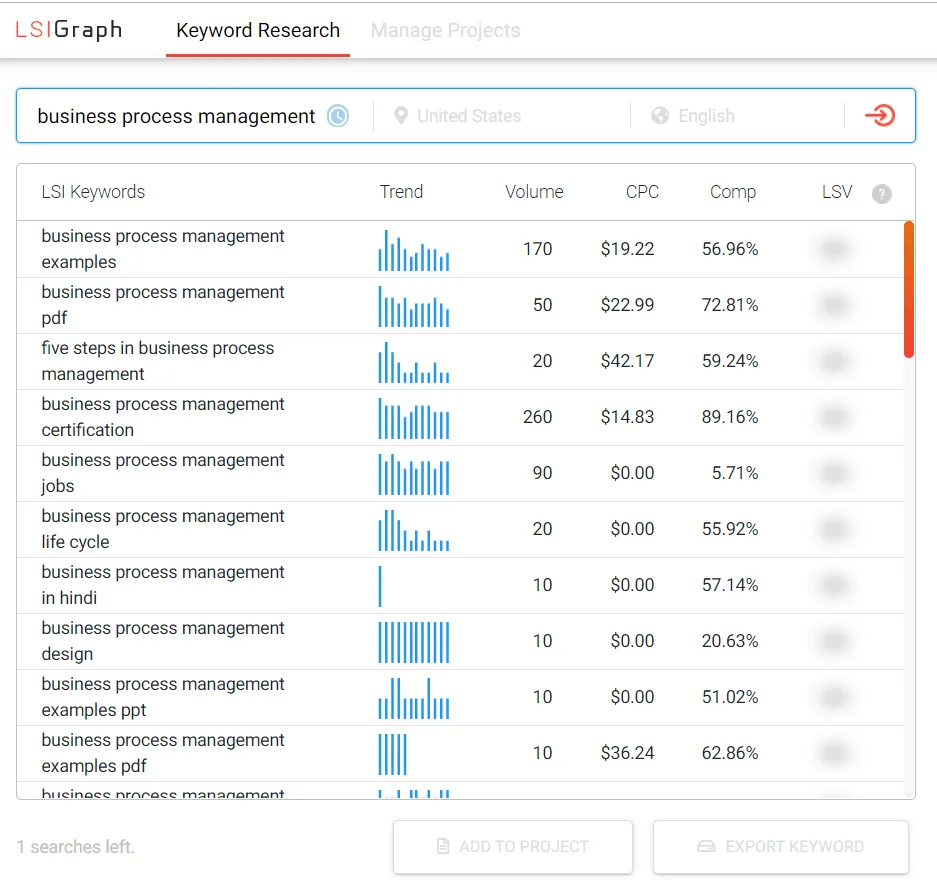The image size is (937, 889).
Task: Submit search with red arrow icon
Action: [x=880, y=115]
